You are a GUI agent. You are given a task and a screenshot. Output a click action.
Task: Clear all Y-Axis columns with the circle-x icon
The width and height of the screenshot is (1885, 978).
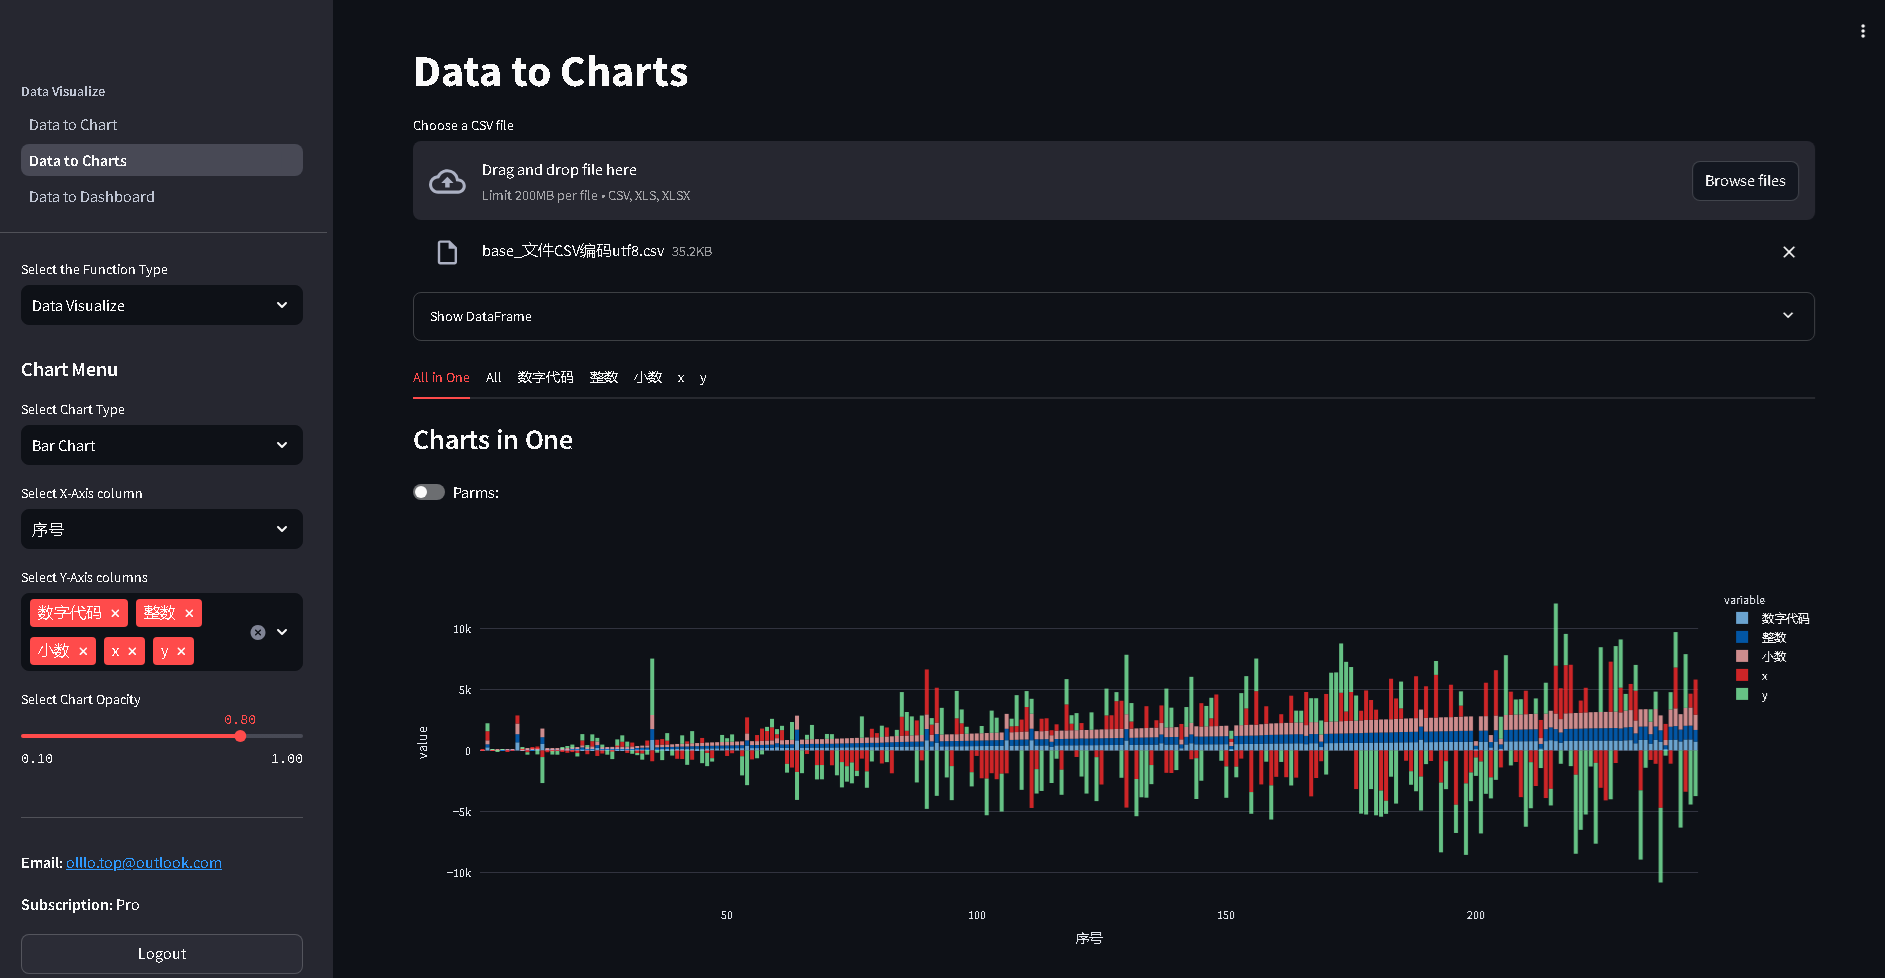click(x=258, y=632)
